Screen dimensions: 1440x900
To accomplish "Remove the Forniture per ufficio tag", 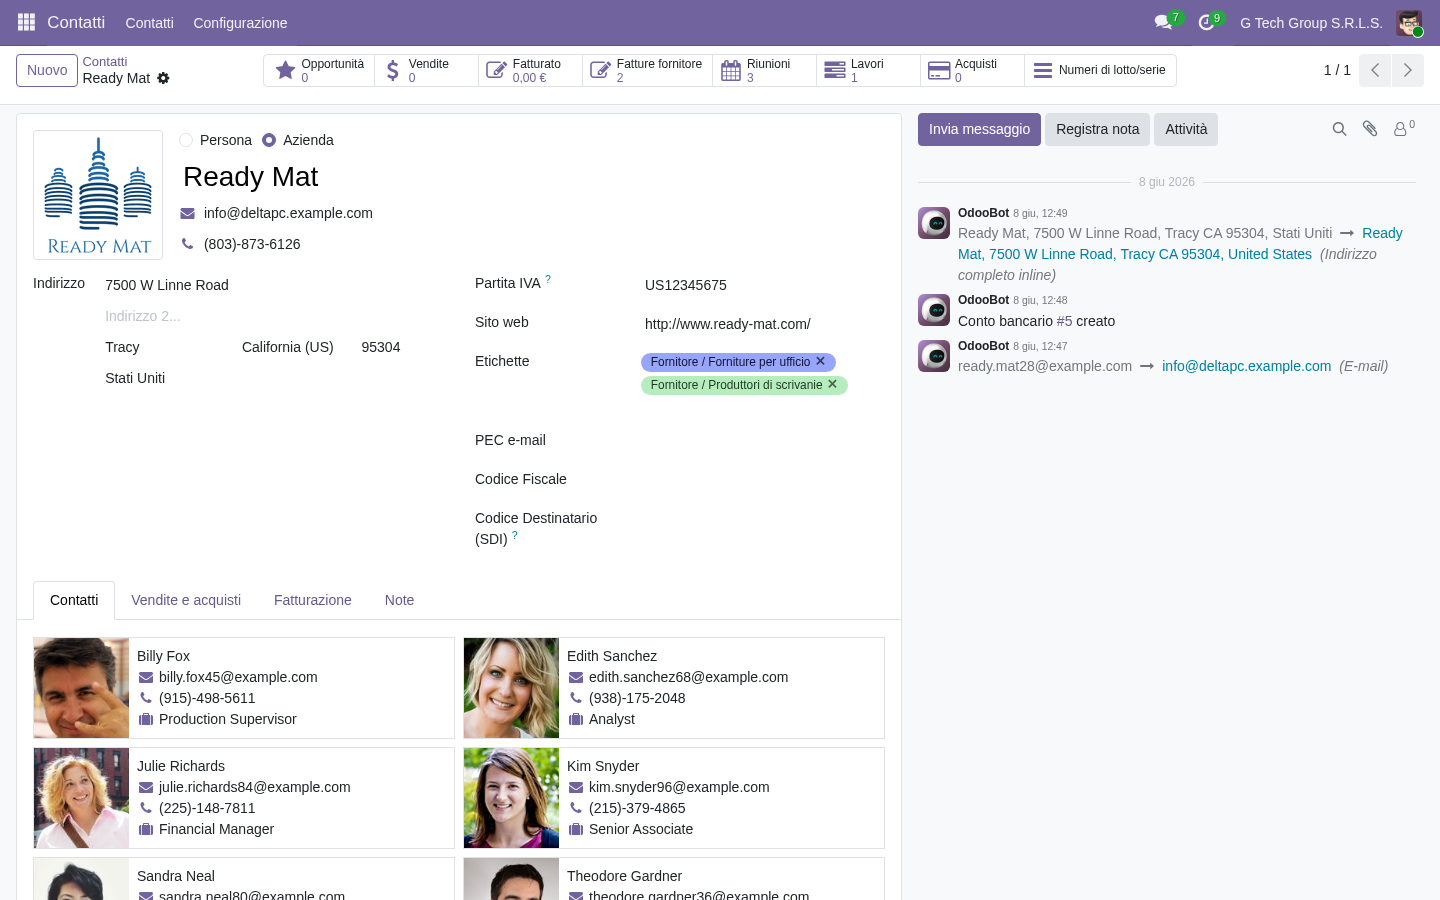I will [820, 362].
